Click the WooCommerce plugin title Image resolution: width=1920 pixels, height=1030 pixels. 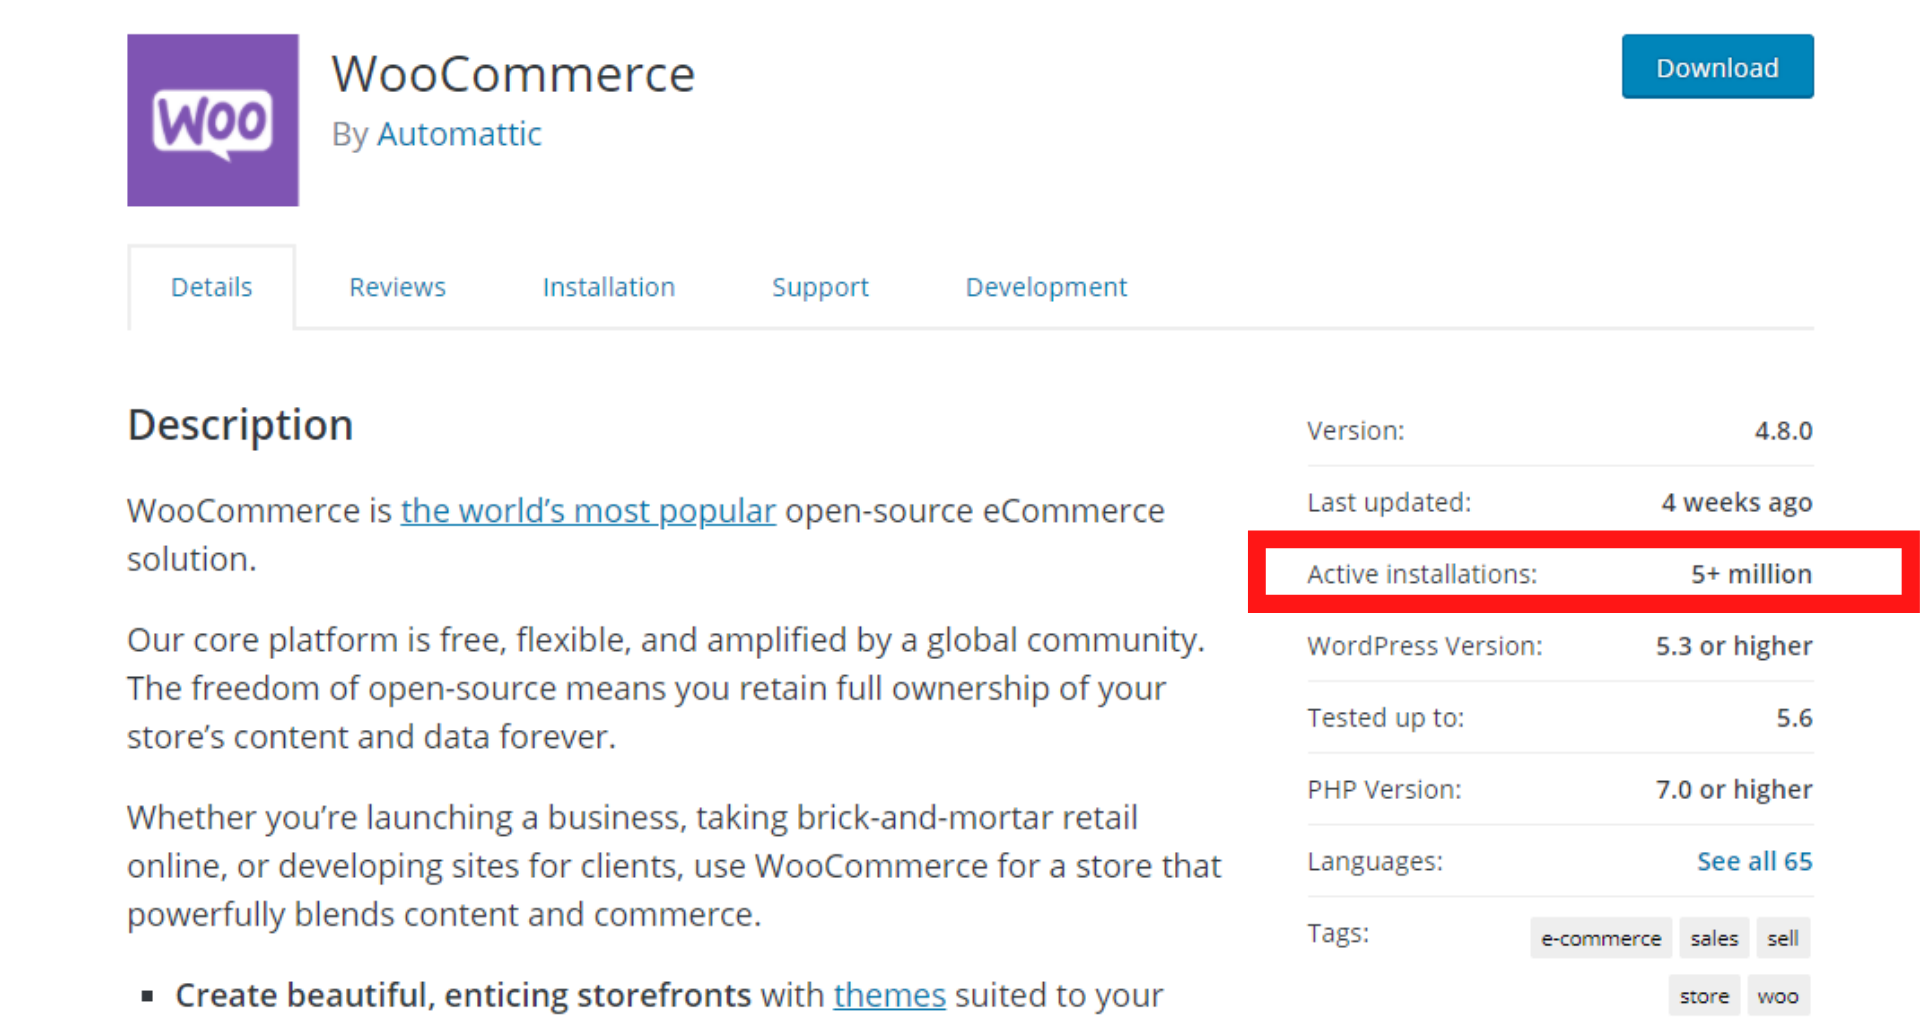[513, 74]
